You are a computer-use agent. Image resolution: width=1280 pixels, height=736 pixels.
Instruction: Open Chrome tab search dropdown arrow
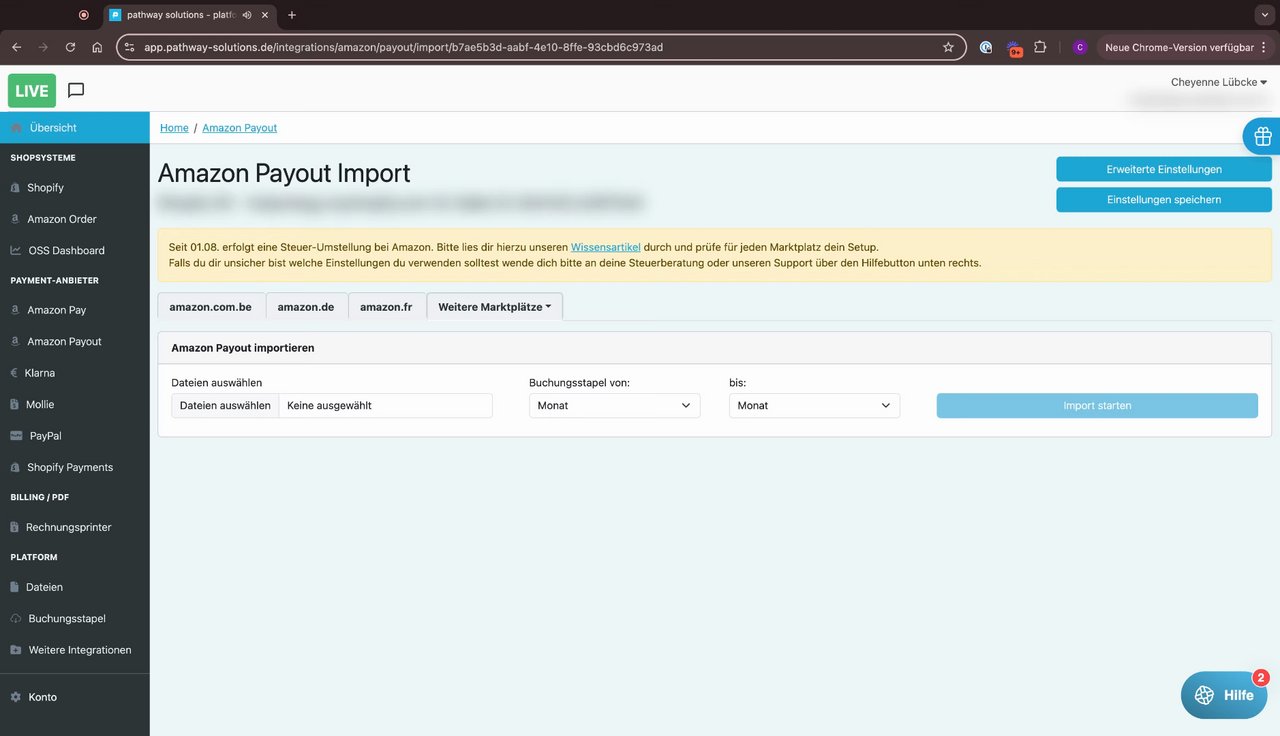point(1265,15)
